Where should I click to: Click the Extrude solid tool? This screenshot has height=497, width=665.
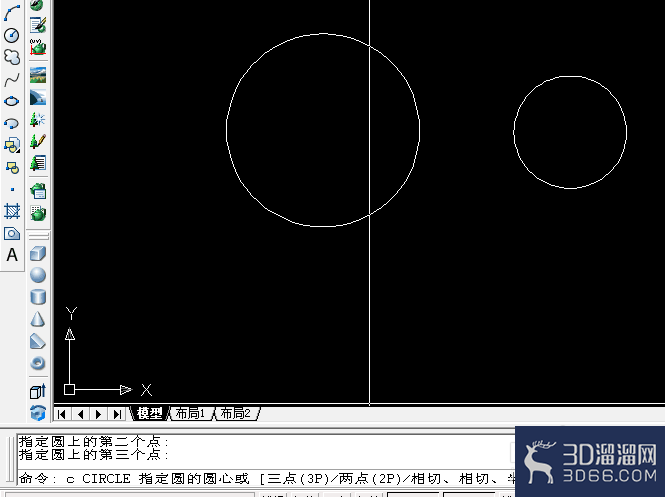tap(38, 391)
